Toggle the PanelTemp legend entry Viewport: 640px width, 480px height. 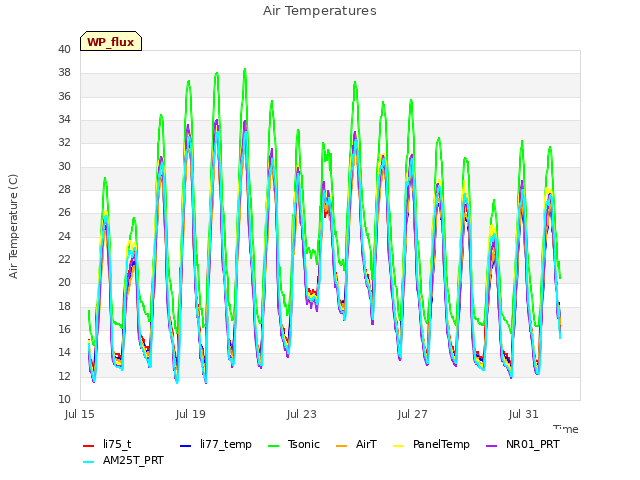[x=431, y=444]
